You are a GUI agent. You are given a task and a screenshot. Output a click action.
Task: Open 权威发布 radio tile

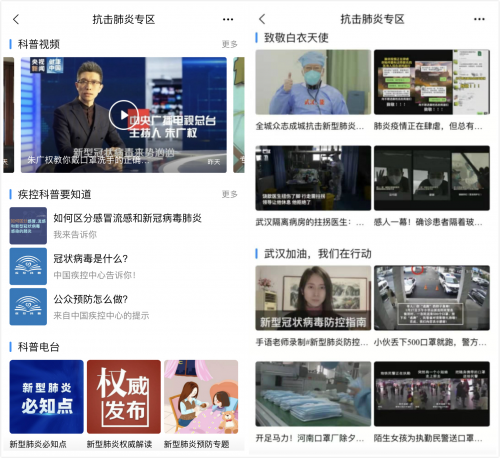pyautogui.click(x=124, y=397)
